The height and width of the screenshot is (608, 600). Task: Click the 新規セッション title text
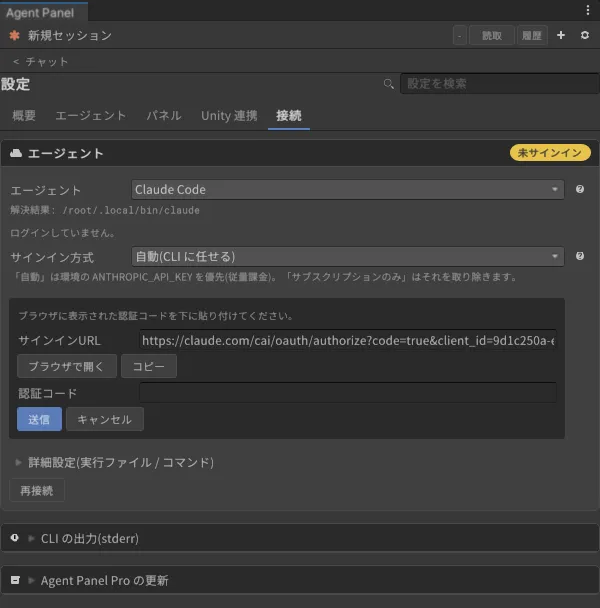(70, 35)
